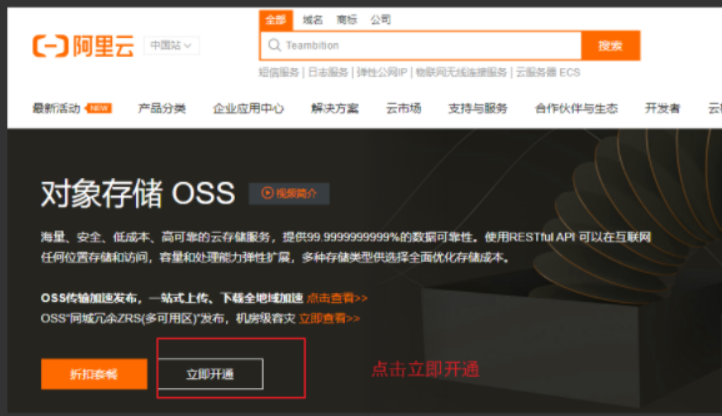Open the 弹性公网IP hot search link

click(382, 72)
